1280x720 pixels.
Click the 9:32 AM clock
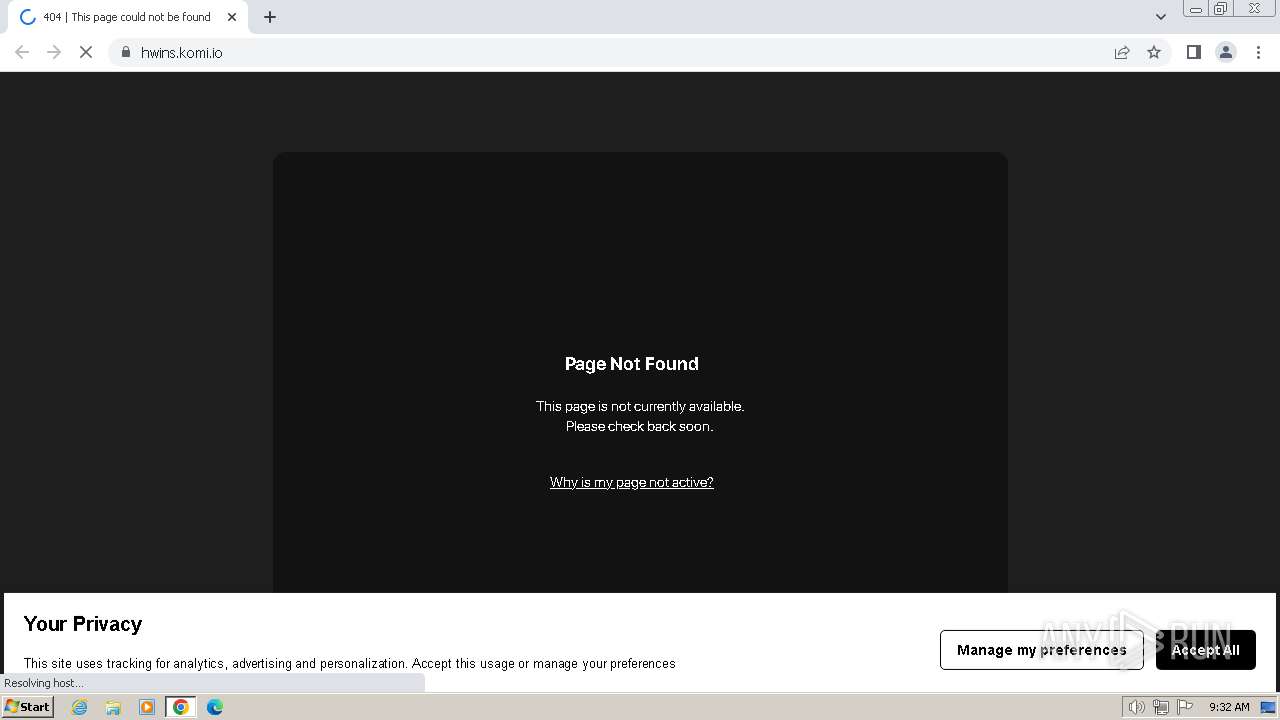click(1229, 707)
